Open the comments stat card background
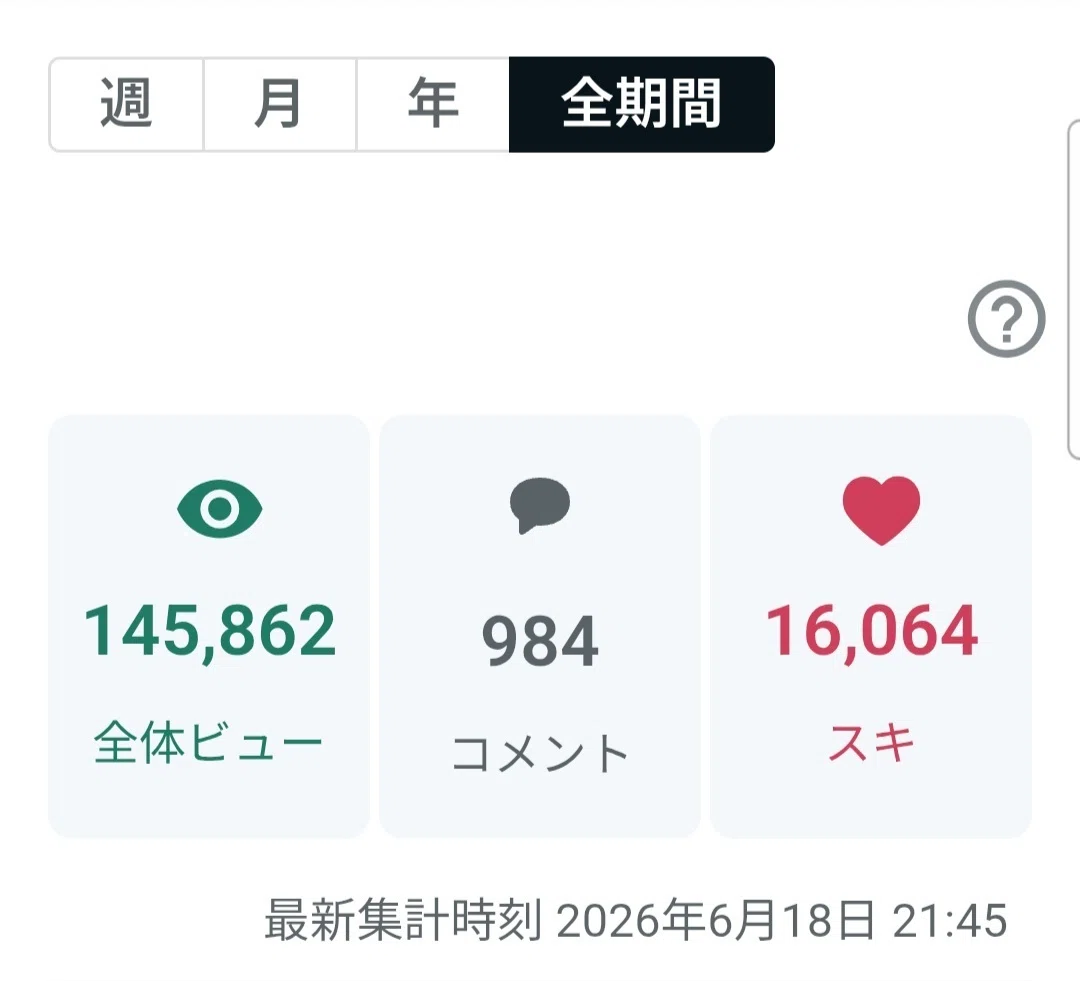The image size is (1080, 981). coord(540,626)
